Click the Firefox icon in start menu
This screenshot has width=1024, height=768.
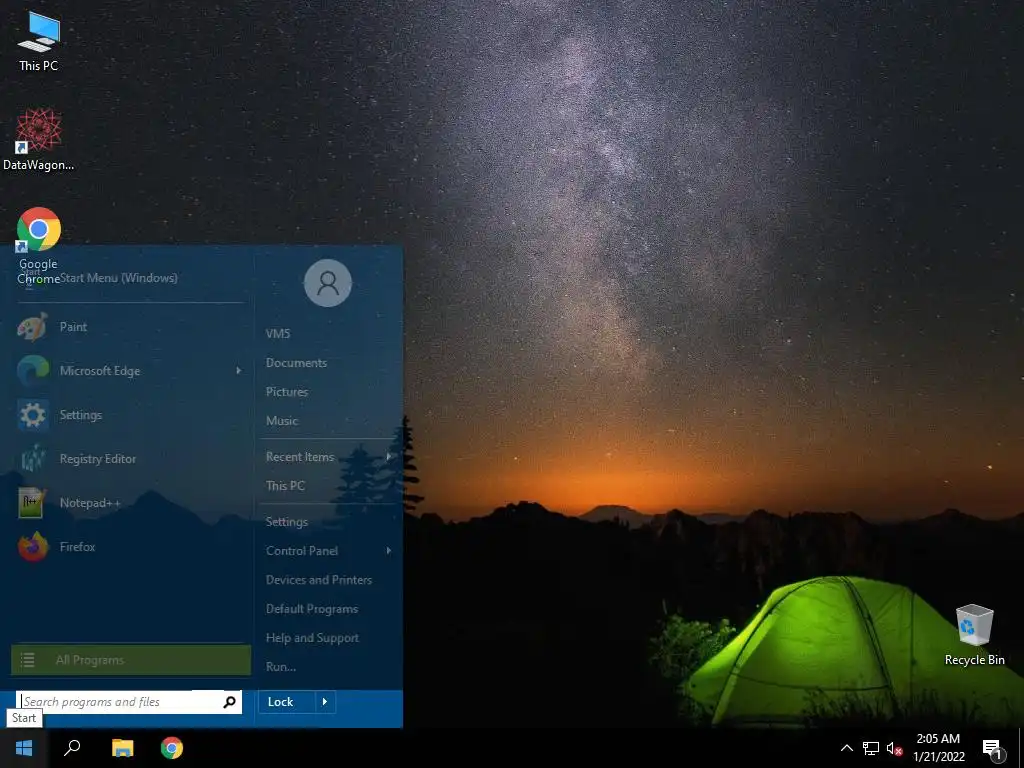tap(33, 547)
